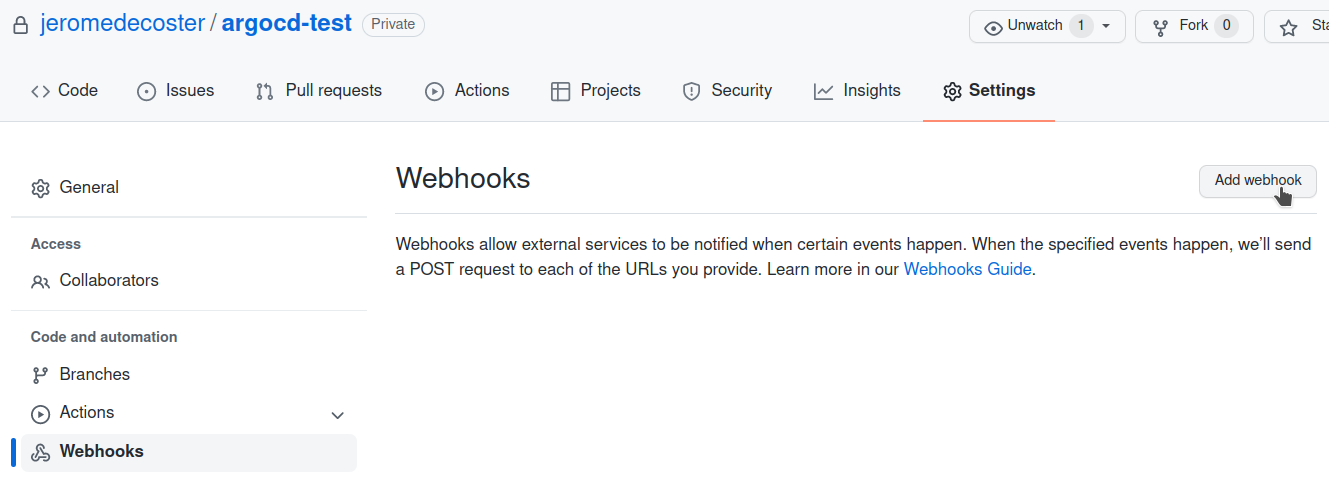Image resolution: width=1329 pixels, height=478 pixels.
Task: Click the Branches git-branch icon
Action: click(40, 375)
